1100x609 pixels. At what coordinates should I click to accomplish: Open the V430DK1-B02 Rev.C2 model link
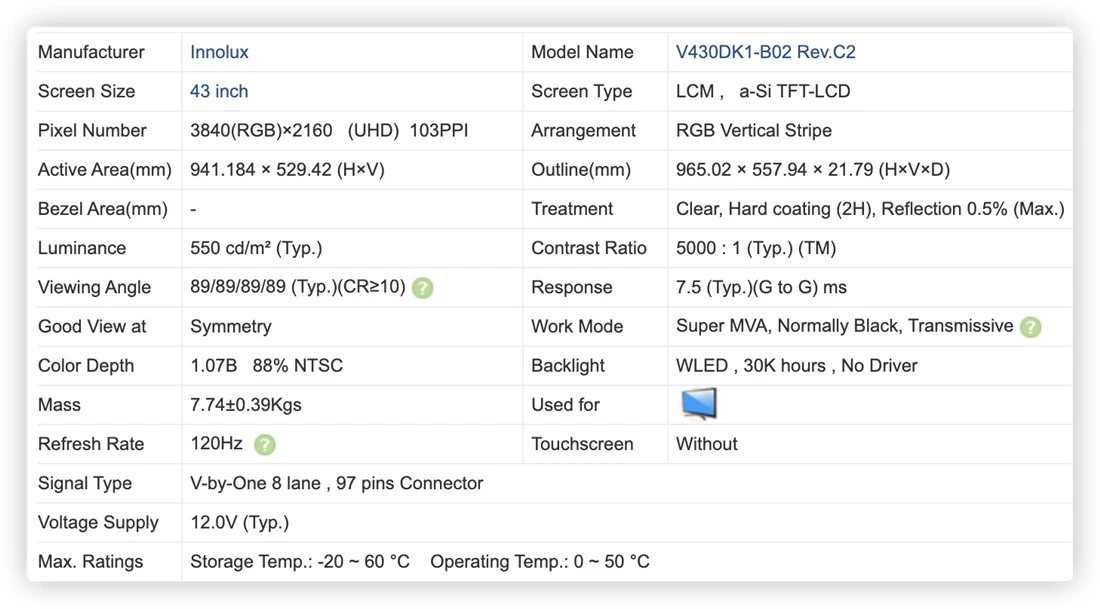tap(765, 52)
